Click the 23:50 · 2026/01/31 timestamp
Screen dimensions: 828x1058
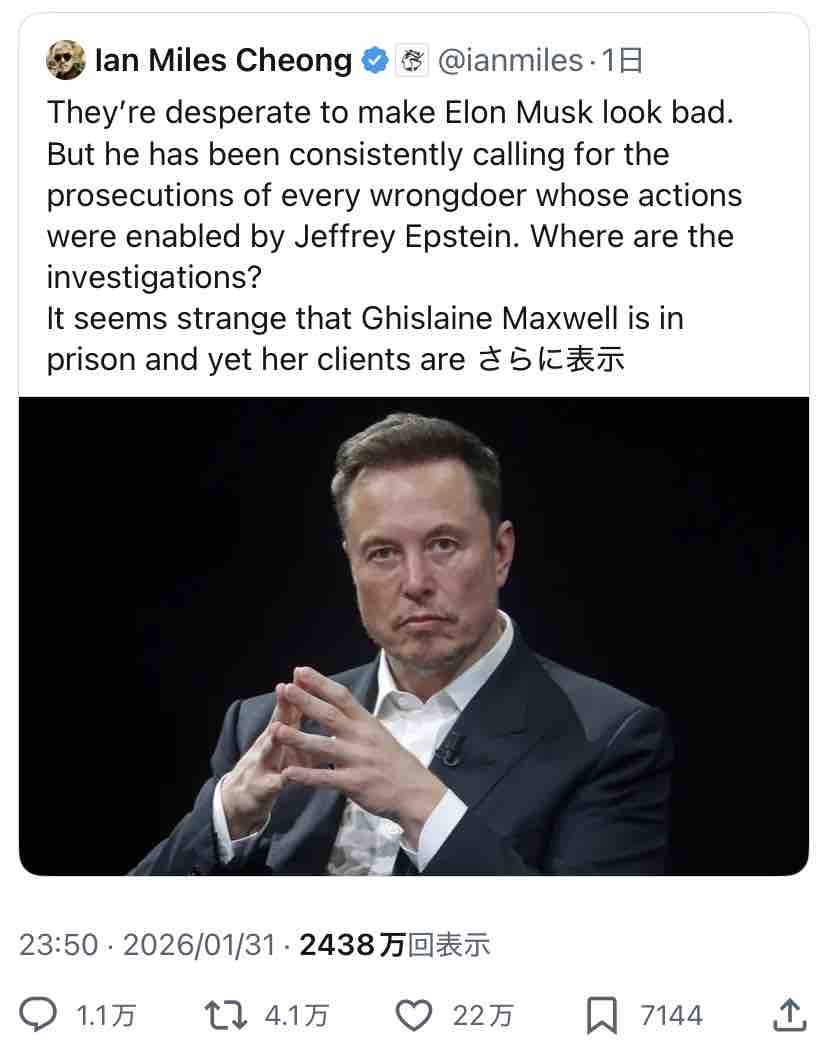tap(147, 944)
